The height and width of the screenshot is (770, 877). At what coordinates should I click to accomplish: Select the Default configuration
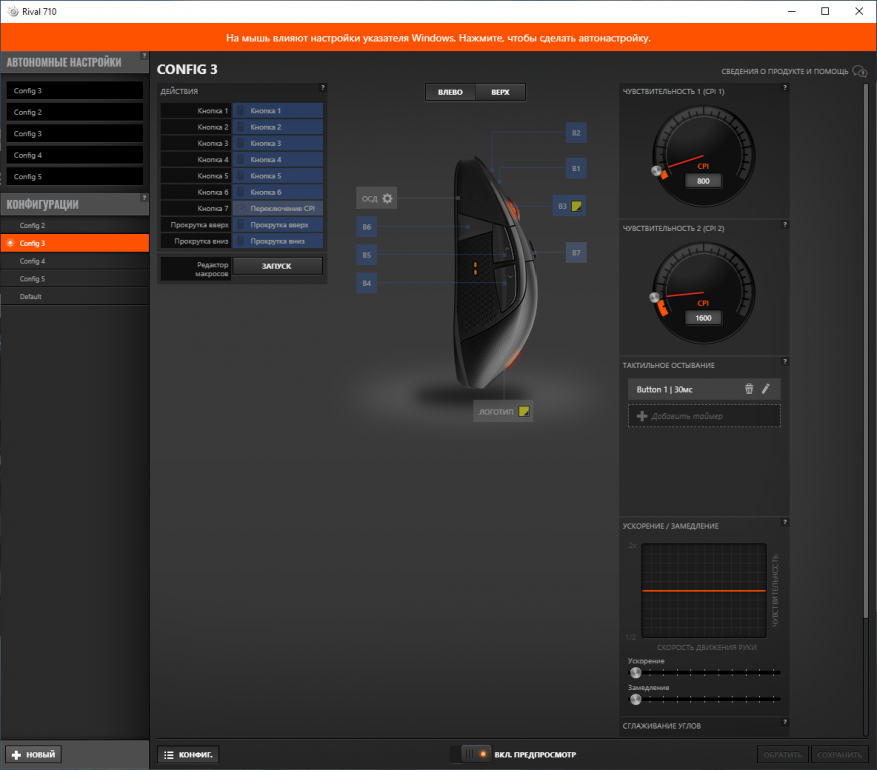pos(75,296)
